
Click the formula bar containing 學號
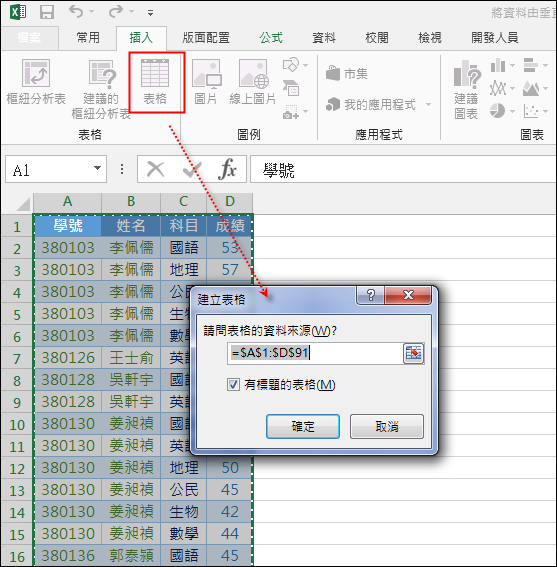click(x=403, y=169)
